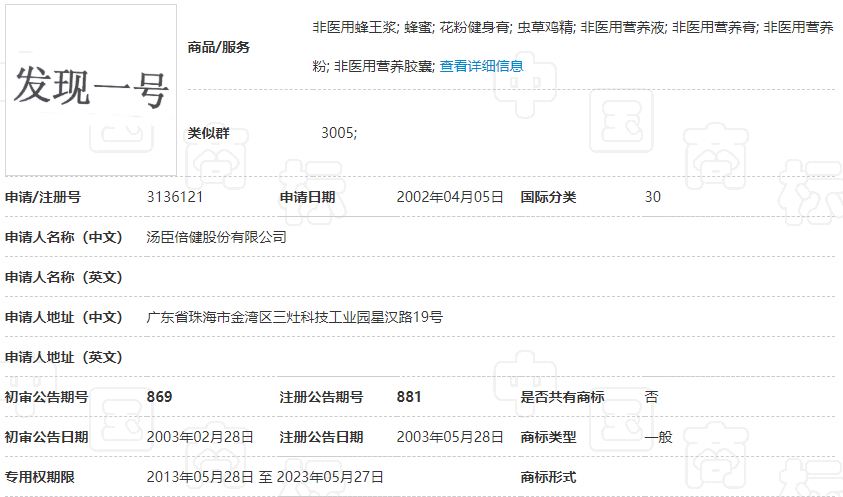Select the goods text 非医用蜂王浆

coord(354,27)
